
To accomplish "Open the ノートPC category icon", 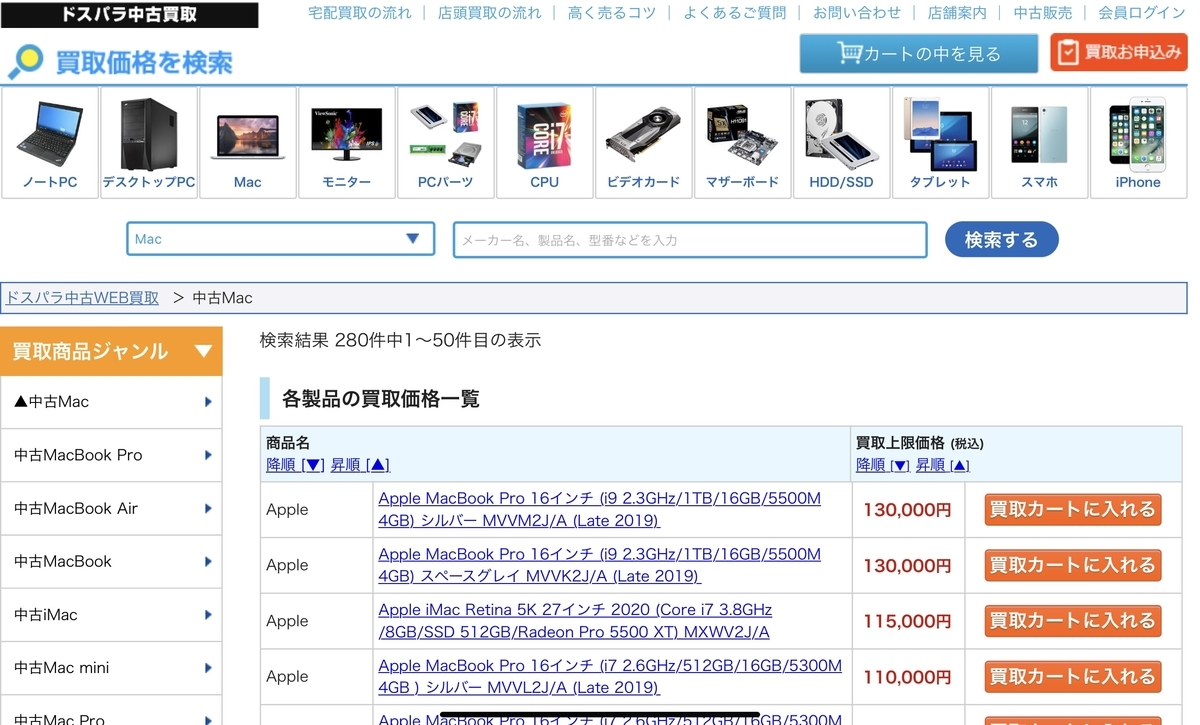I will click(50, 143).
